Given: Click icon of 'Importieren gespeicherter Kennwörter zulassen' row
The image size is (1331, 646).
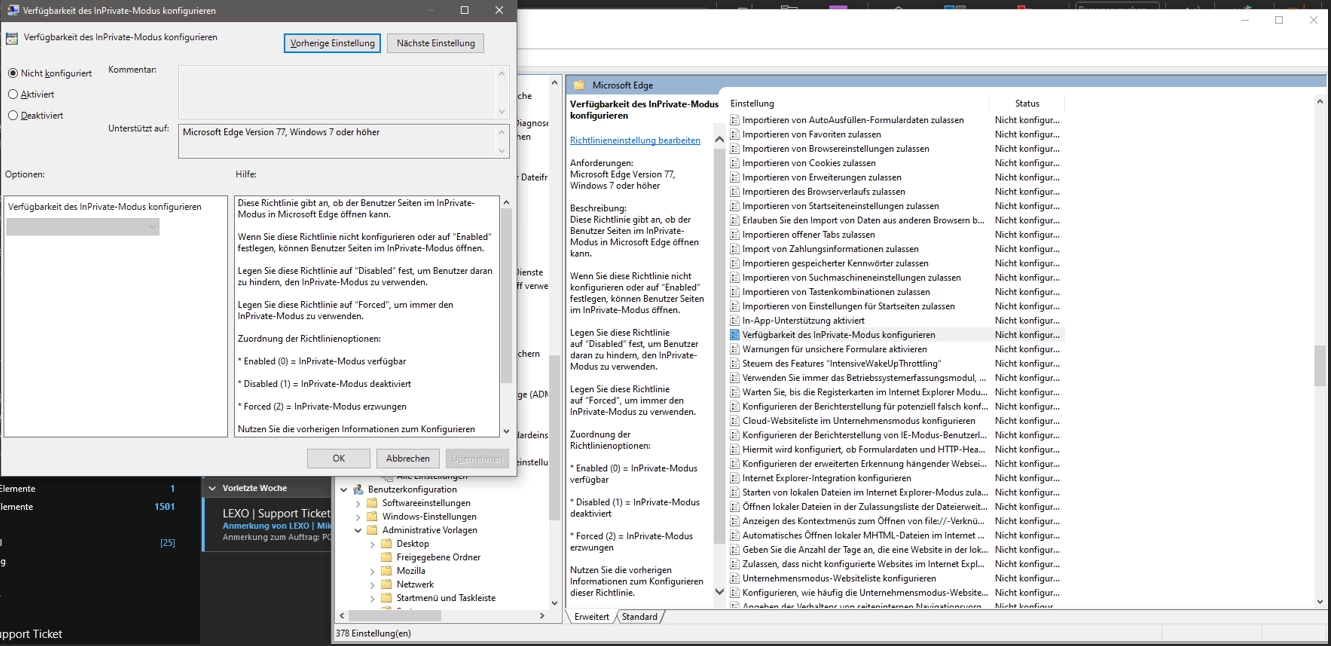Looking at the screenshot, I should (x=735, y=263).
